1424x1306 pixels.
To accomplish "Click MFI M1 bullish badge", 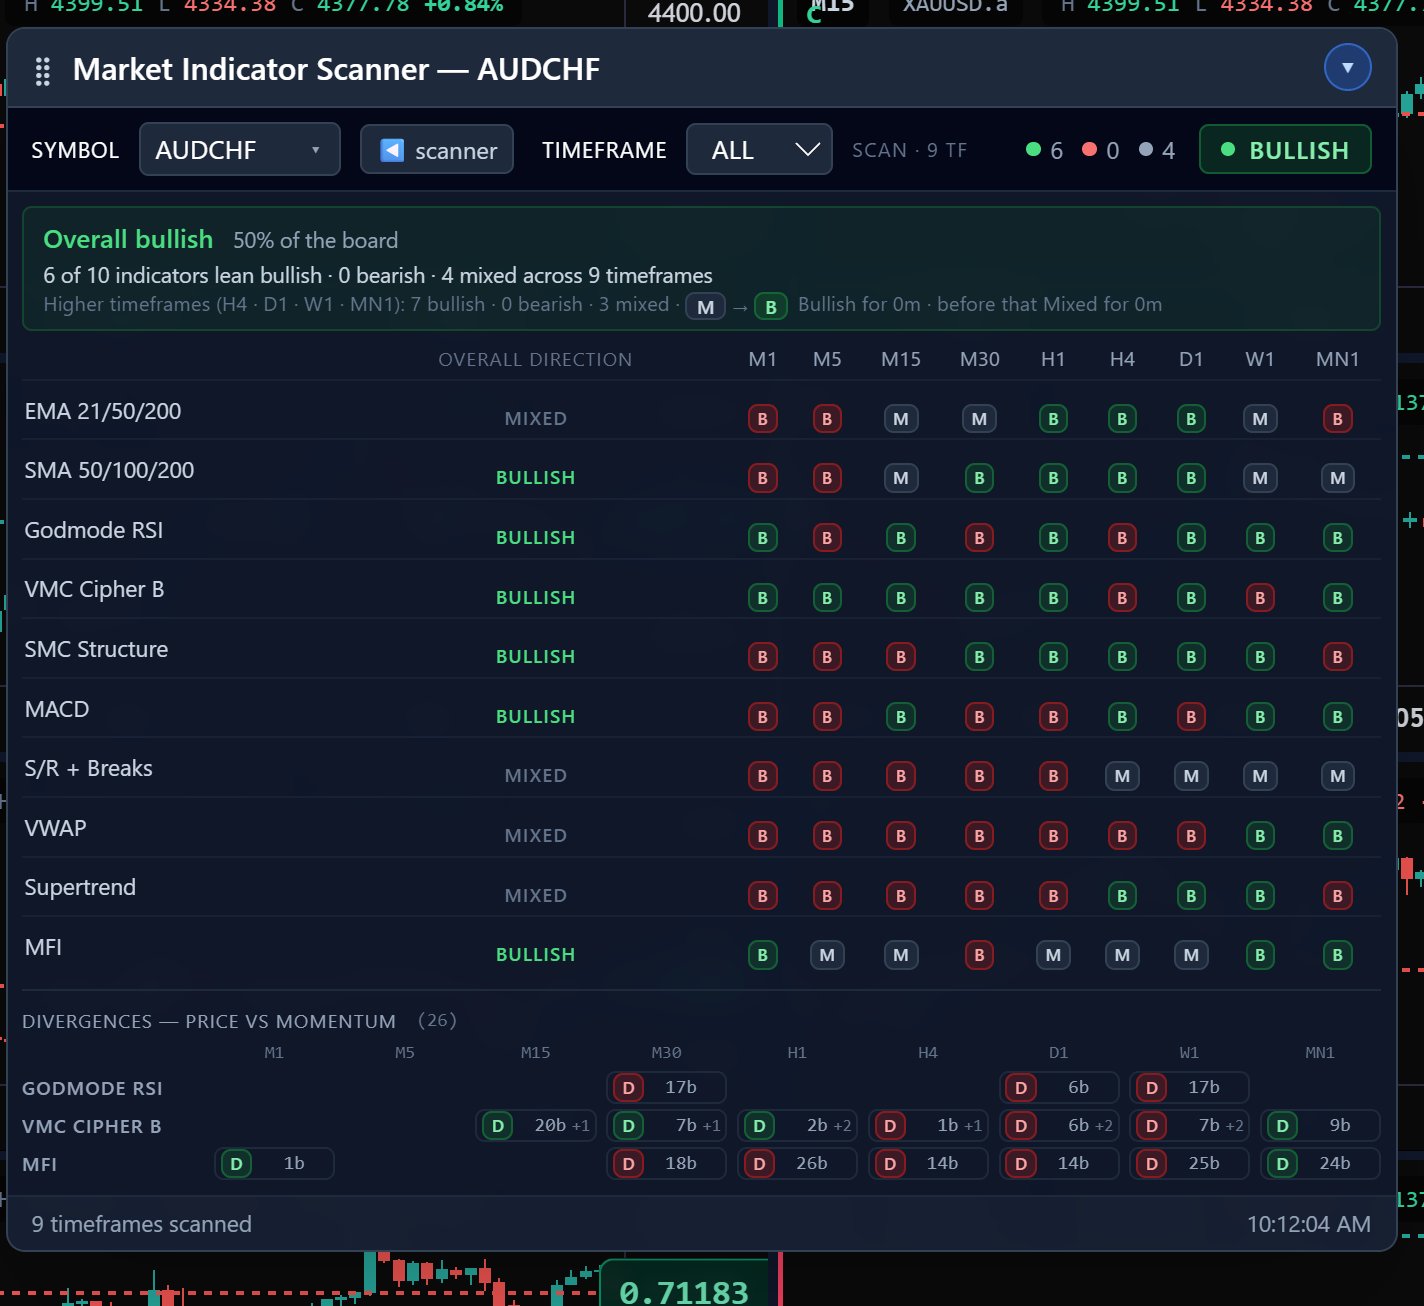I will pos(763,955).
